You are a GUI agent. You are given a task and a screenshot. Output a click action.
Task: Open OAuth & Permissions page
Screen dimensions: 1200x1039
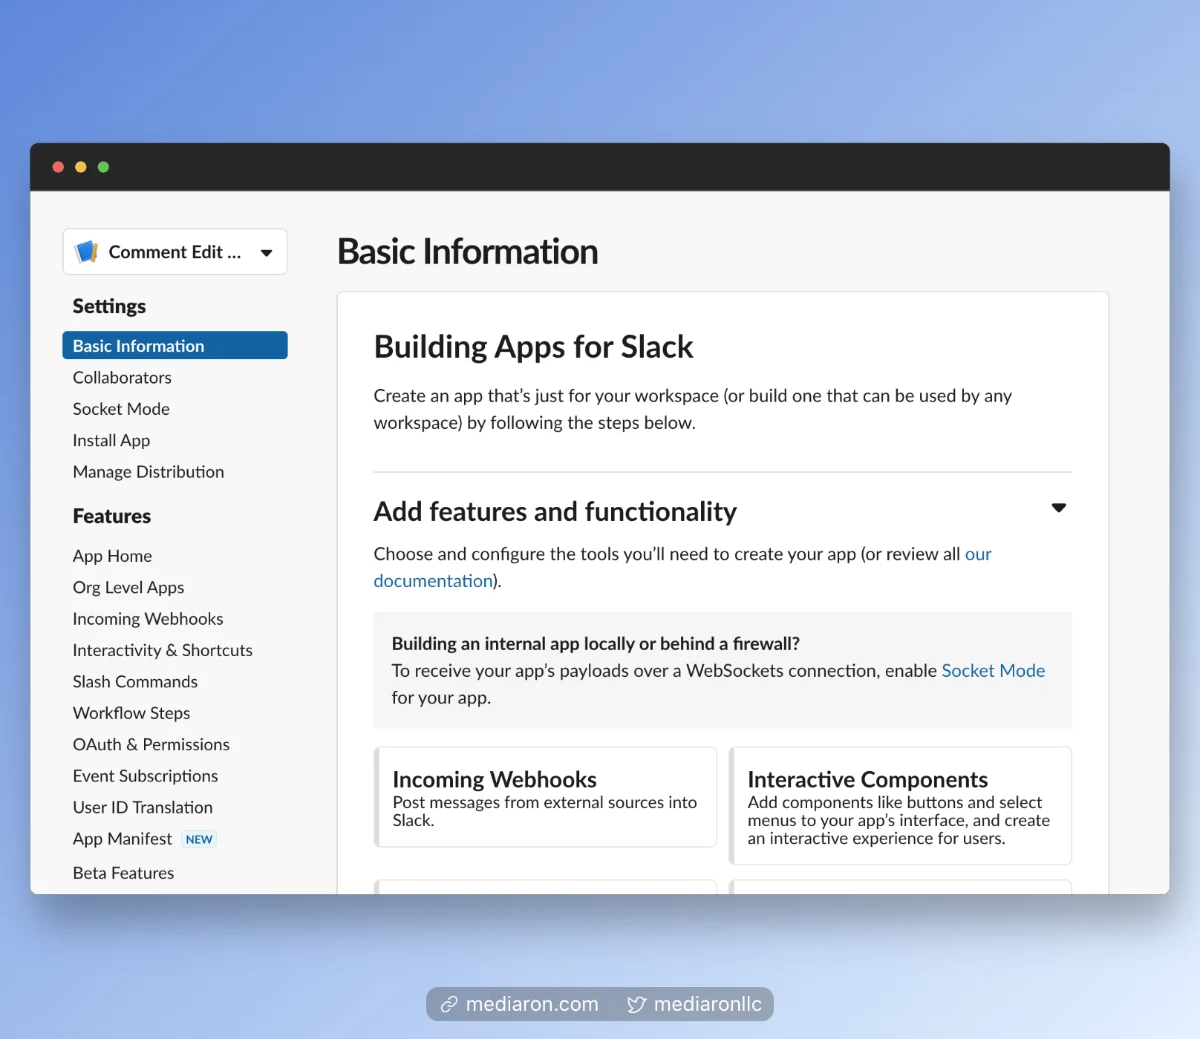tap(151, 745)
